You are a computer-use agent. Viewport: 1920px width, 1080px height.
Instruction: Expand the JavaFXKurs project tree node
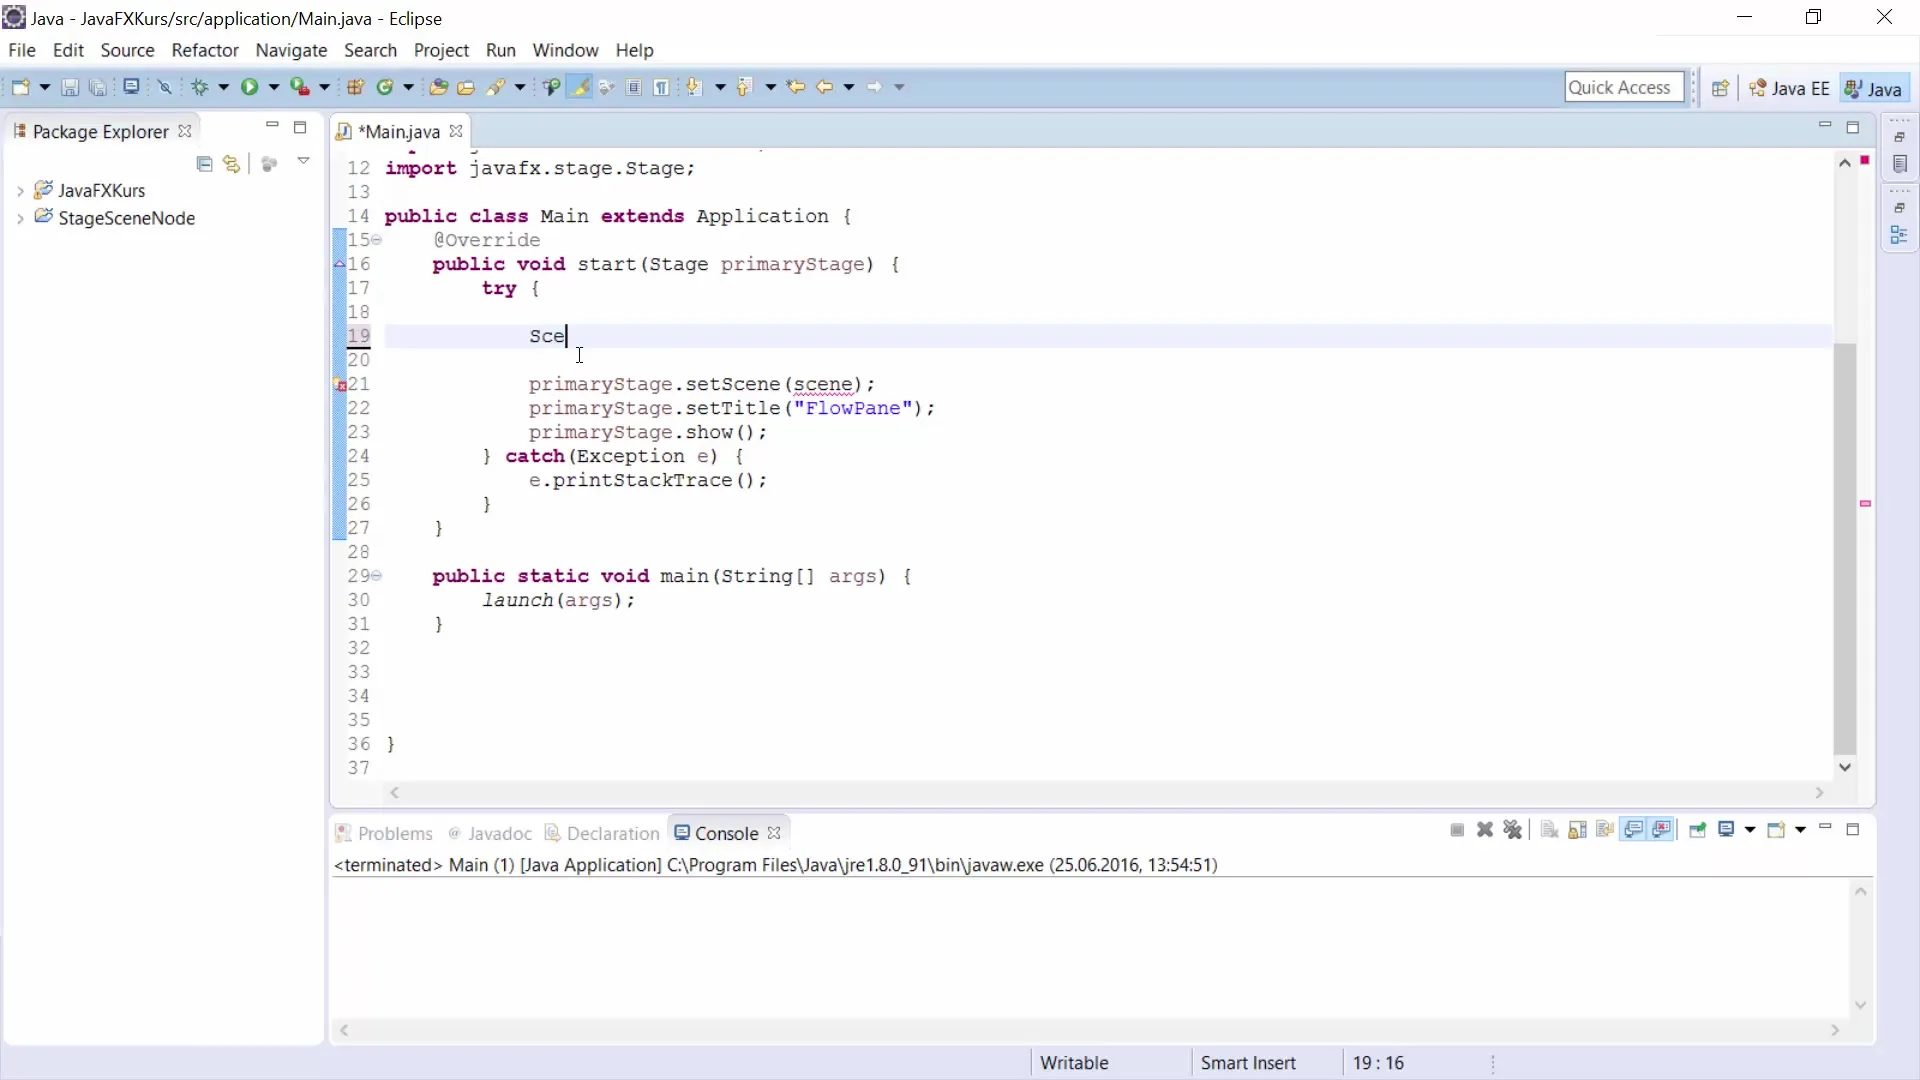pyautogui.click(x=20, y=190)
